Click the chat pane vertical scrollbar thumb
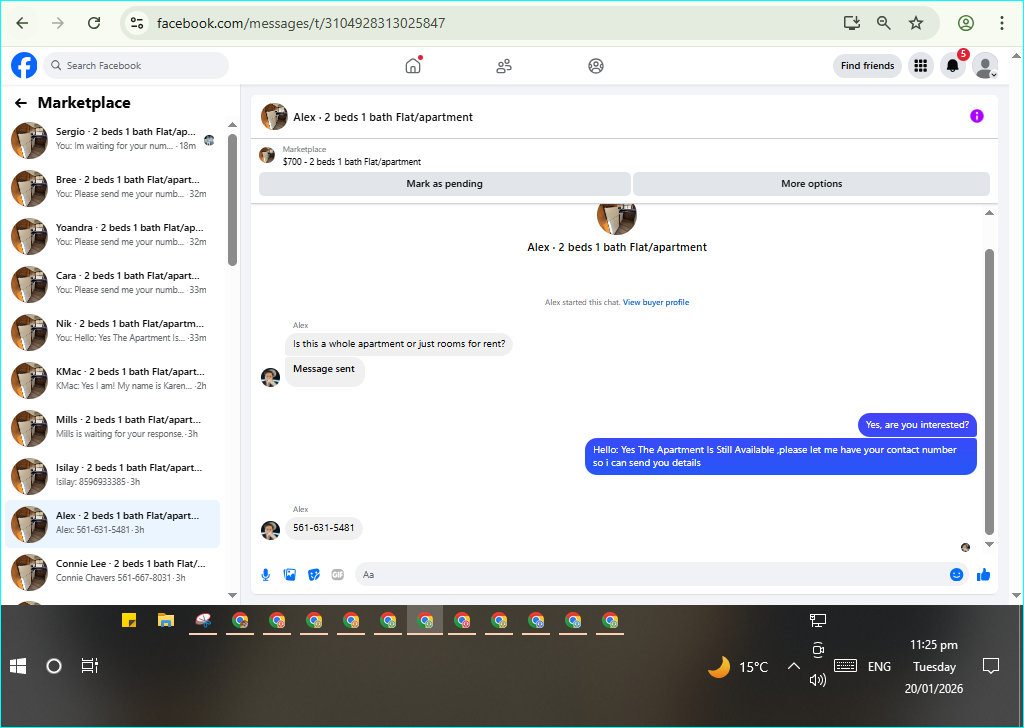 tap(989, 392)
